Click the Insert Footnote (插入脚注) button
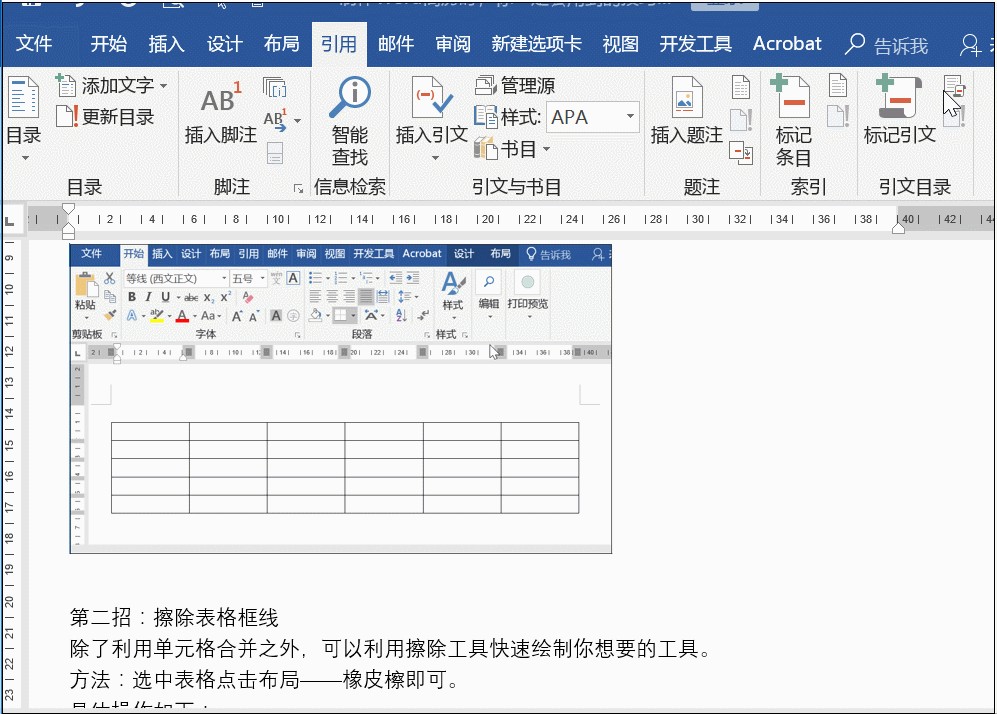This screenshot has height=714, width=997. pos(220,115)
